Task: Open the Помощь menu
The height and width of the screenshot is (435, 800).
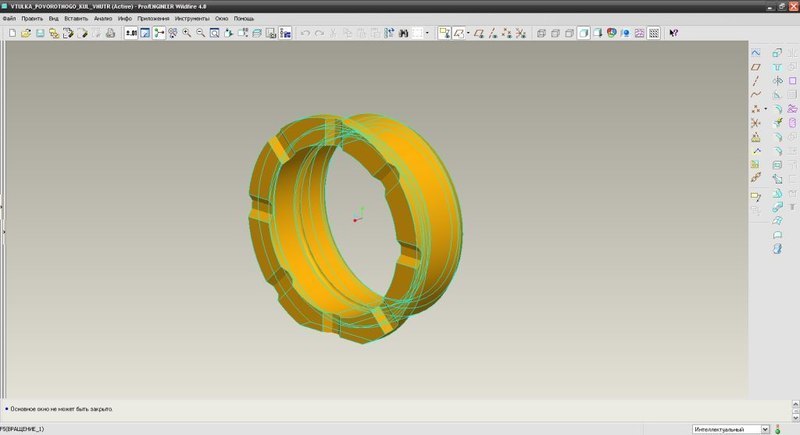Action: point(244,19)
